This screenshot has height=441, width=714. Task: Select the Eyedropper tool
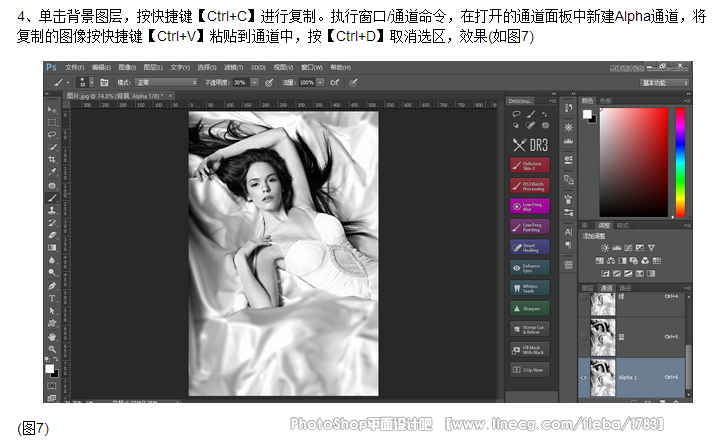coord(52,172)
